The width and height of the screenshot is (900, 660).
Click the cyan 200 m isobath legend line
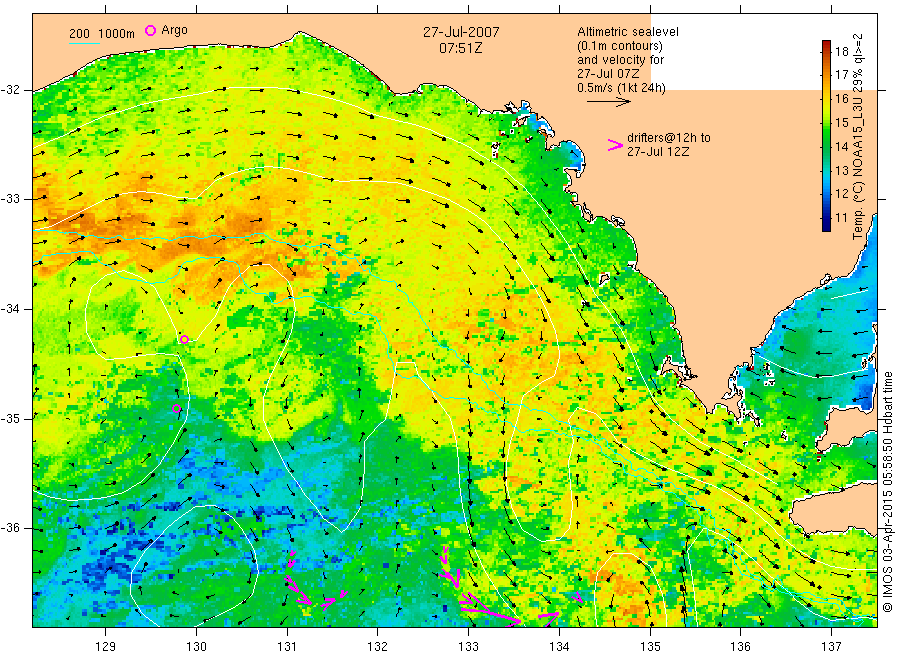[x=84, y=43]
